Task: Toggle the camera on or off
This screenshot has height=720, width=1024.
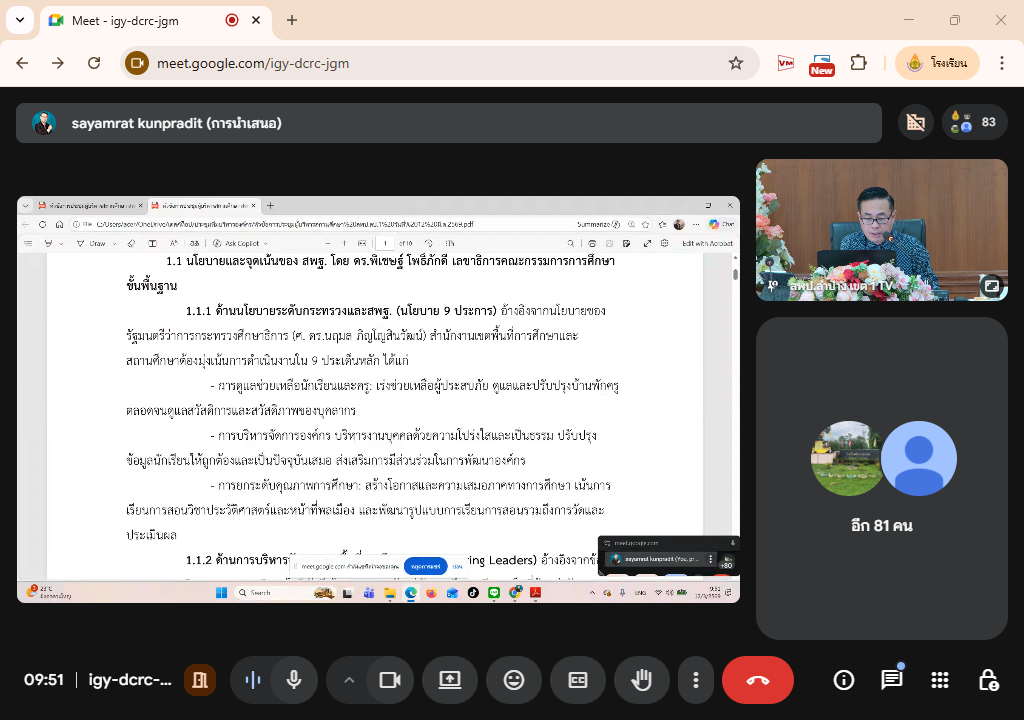Action: [x=389, y=680]
